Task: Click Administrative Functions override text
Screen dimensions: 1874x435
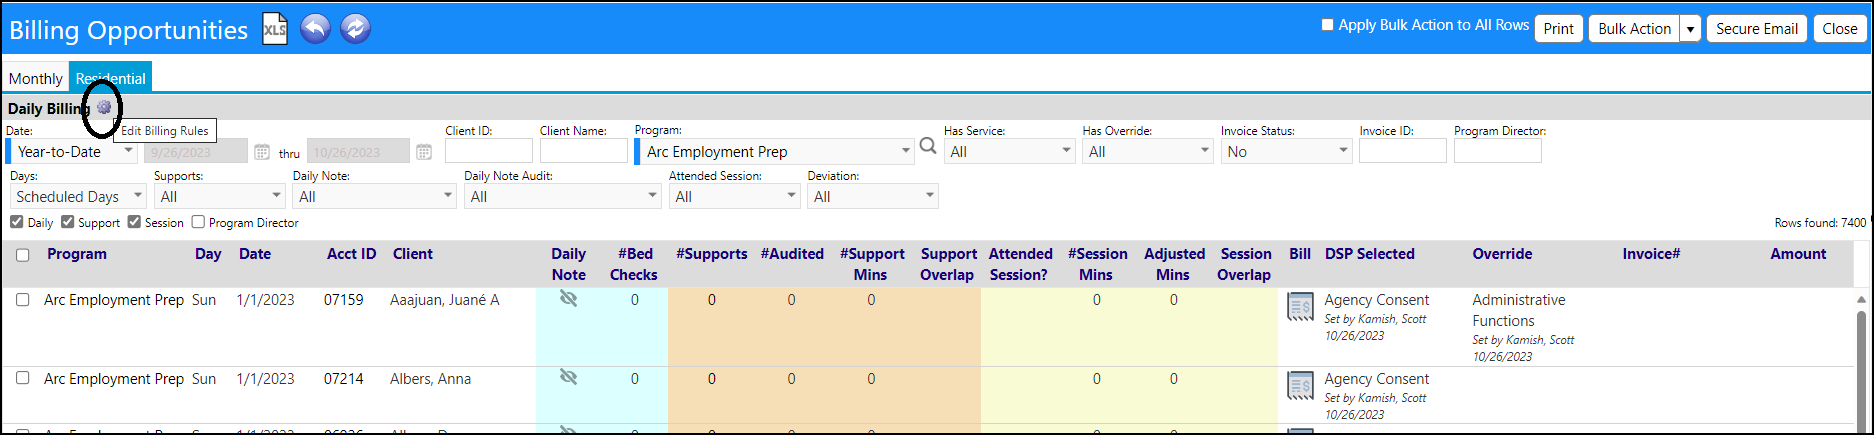Action: pyautogui.click(x=1519, y=310)
